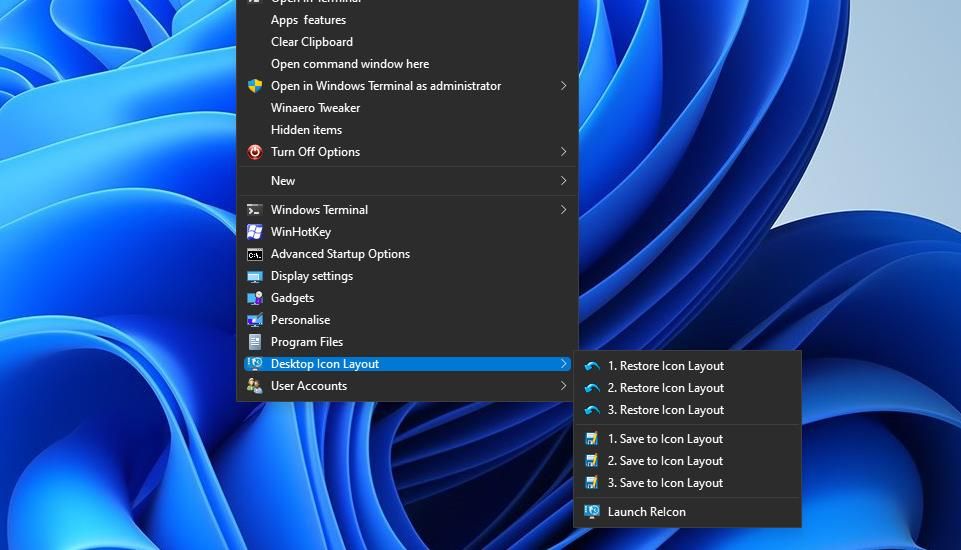Screen dimensions: 961x550
Task: Click the Personalise icon
Action: pyautogui.click(x=255, y=320)
